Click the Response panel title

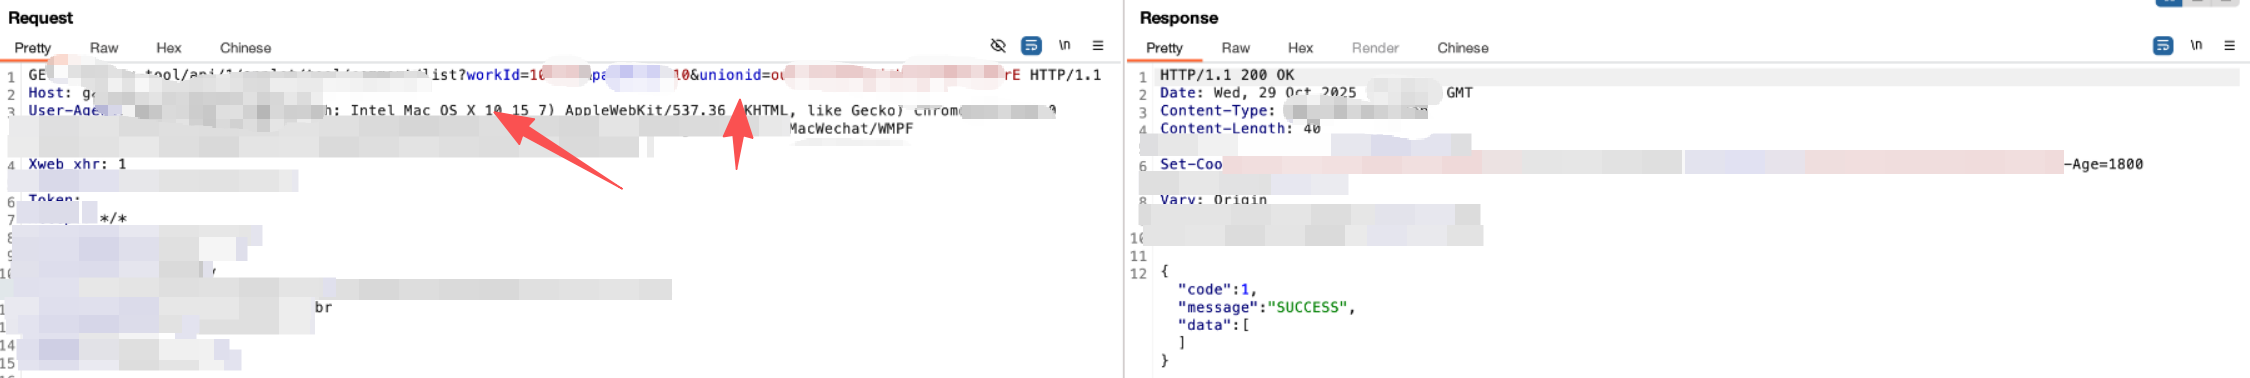1179,18
